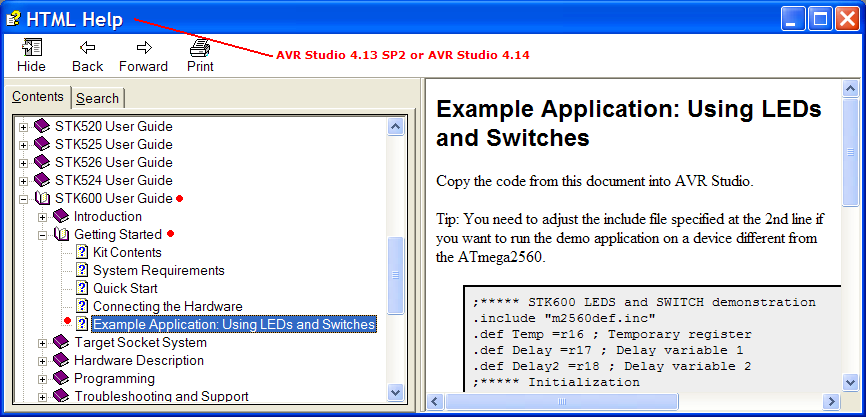Select Example Application: Using LEDs and Switches

[x=234, y=324]
